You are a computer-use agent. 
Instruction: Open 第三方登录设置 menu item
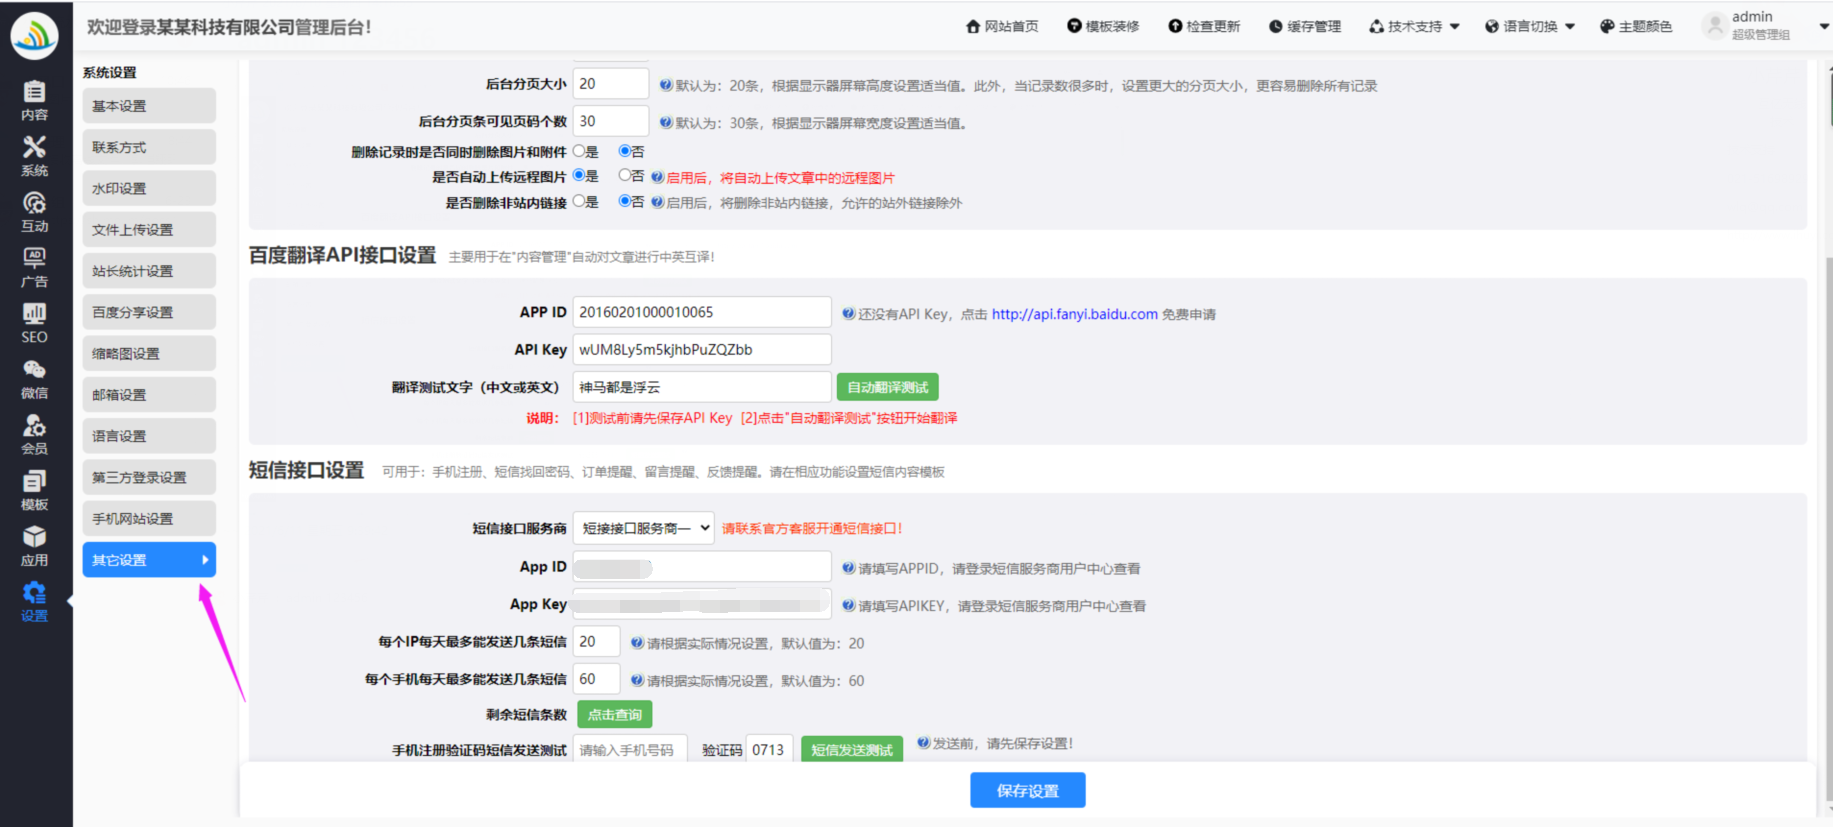pyautogui.click(x=149, y=477)
